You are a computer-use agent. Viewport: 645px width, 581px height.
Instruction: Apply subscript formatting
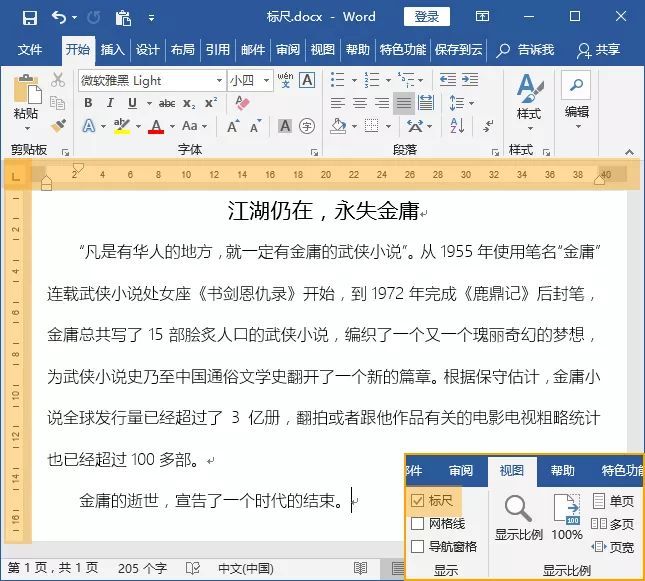[x=189, y=103]
